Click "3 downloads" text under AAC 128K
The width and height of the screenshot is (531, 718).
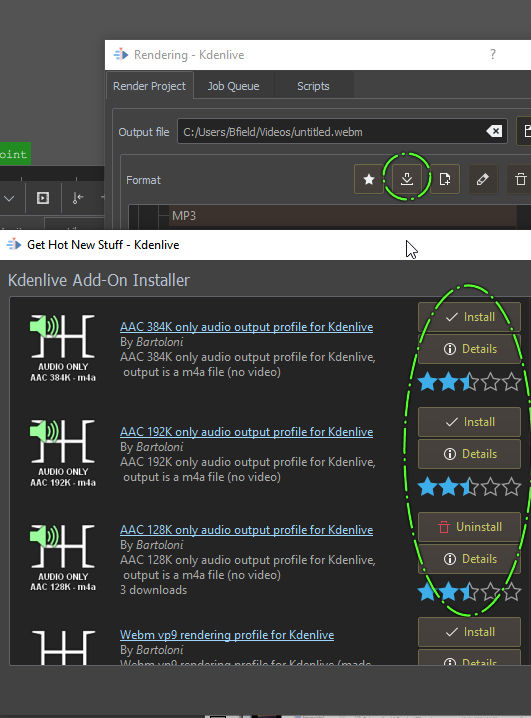tap(153, 590)
